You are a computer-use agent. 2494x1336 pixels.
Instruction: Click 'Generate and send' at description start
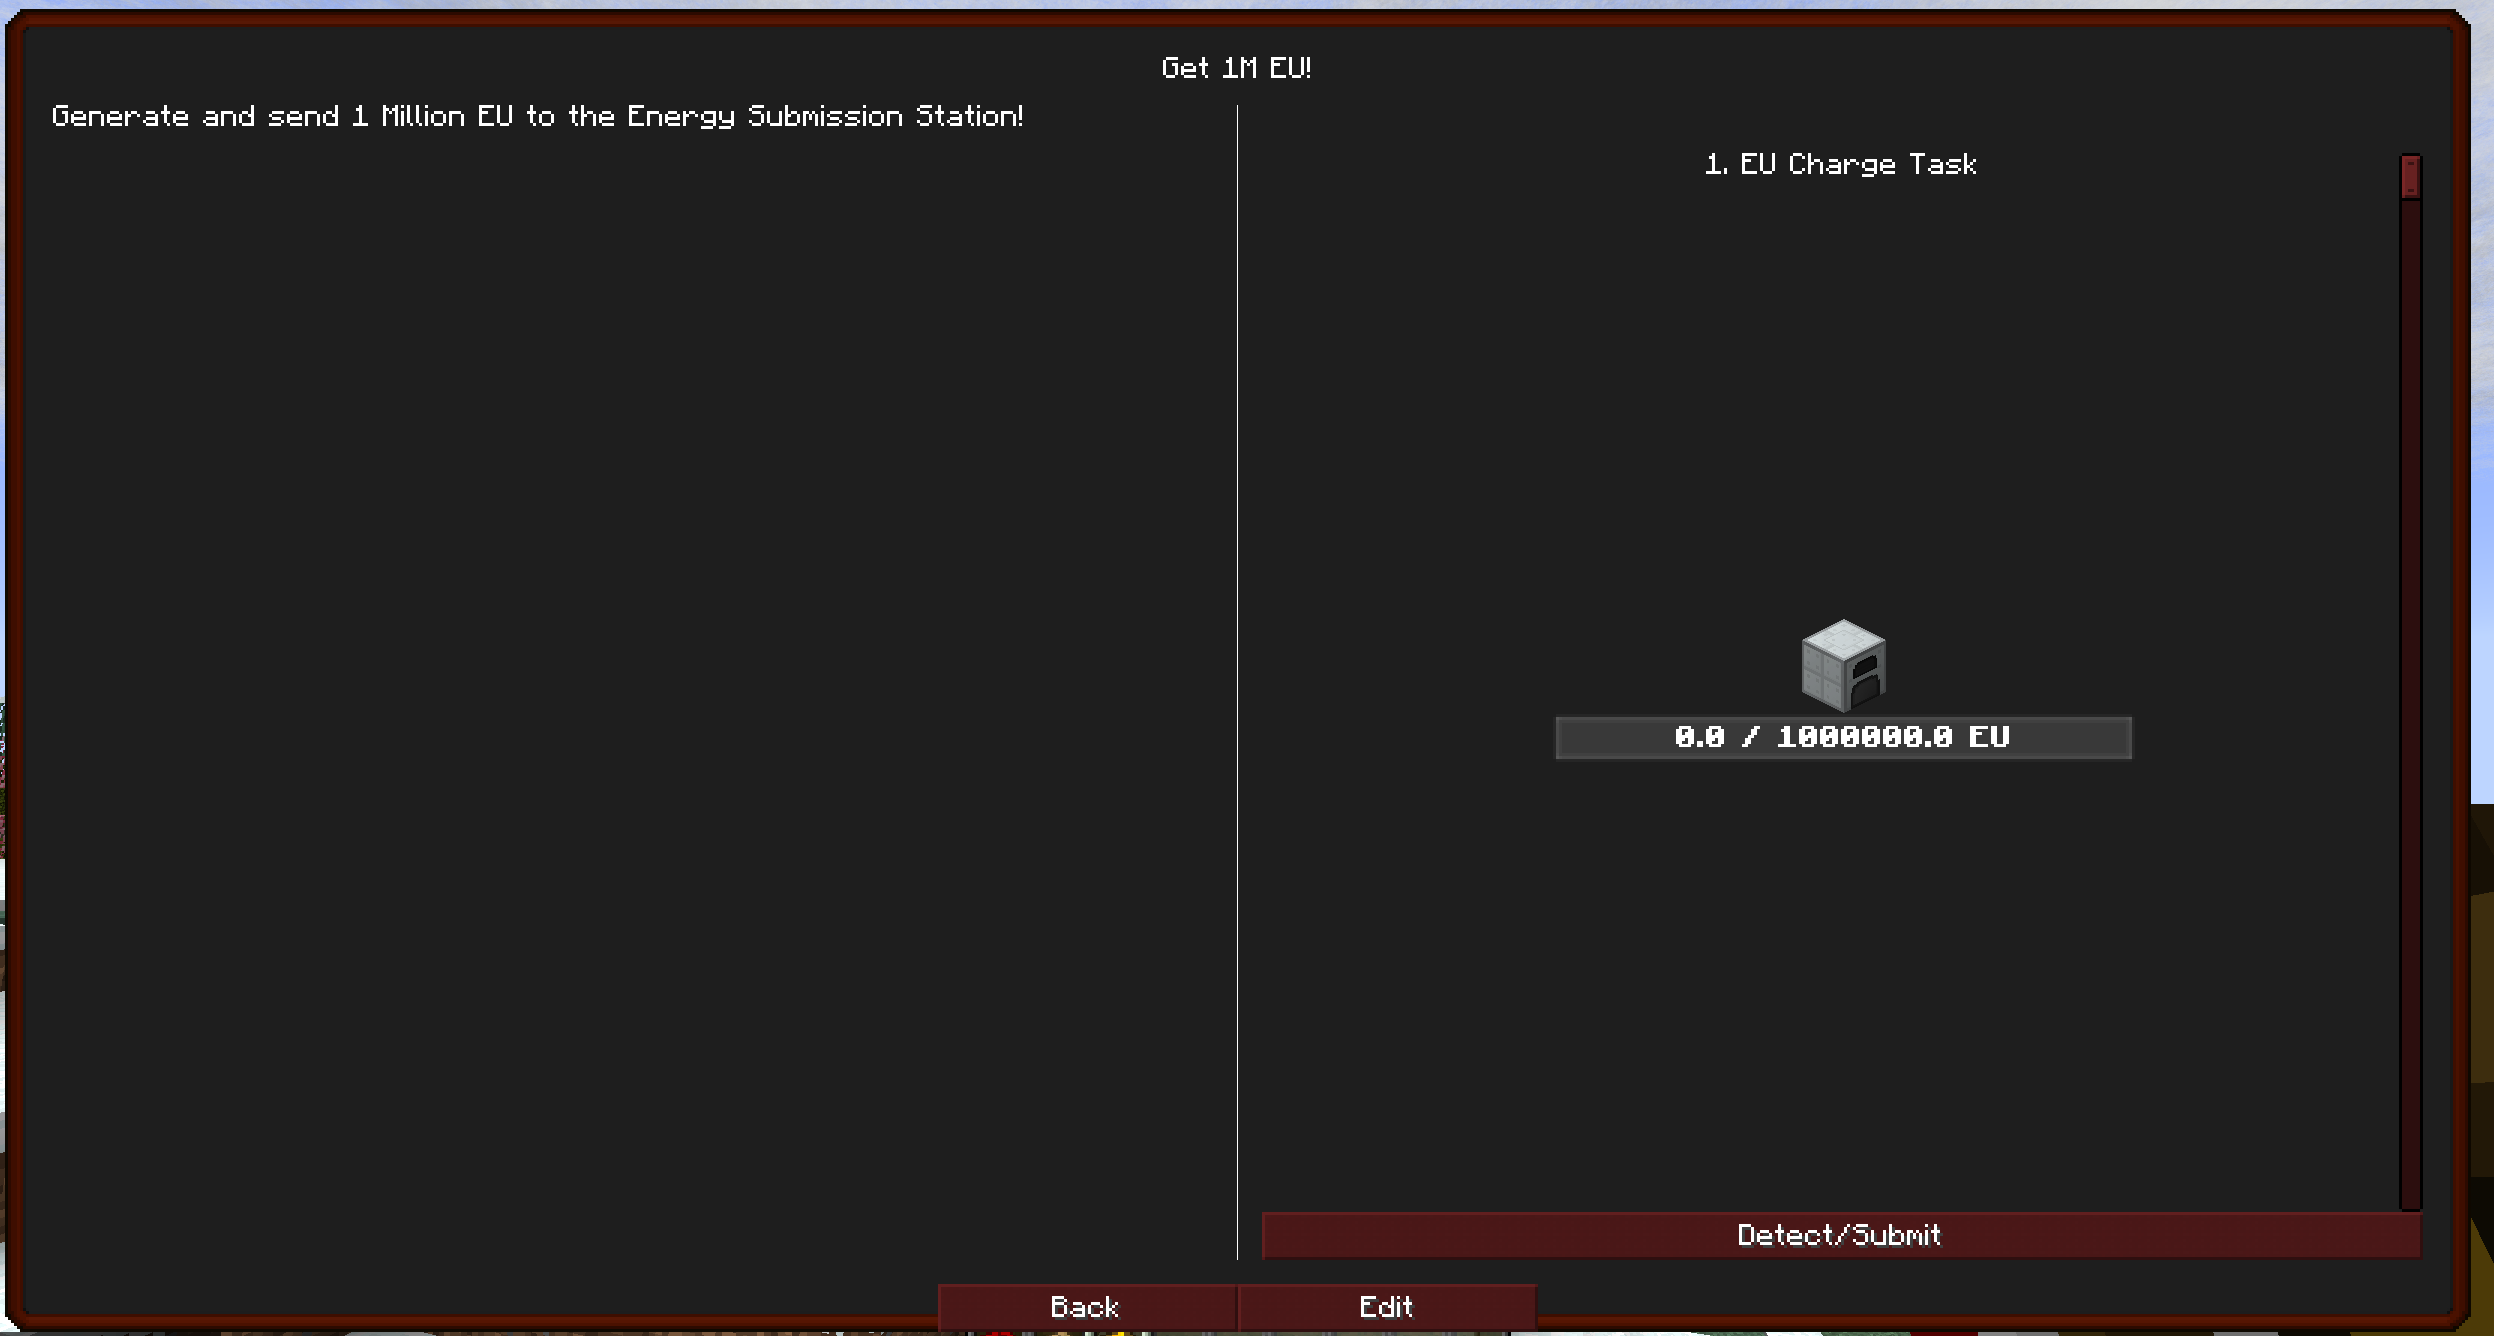point(195,116)
